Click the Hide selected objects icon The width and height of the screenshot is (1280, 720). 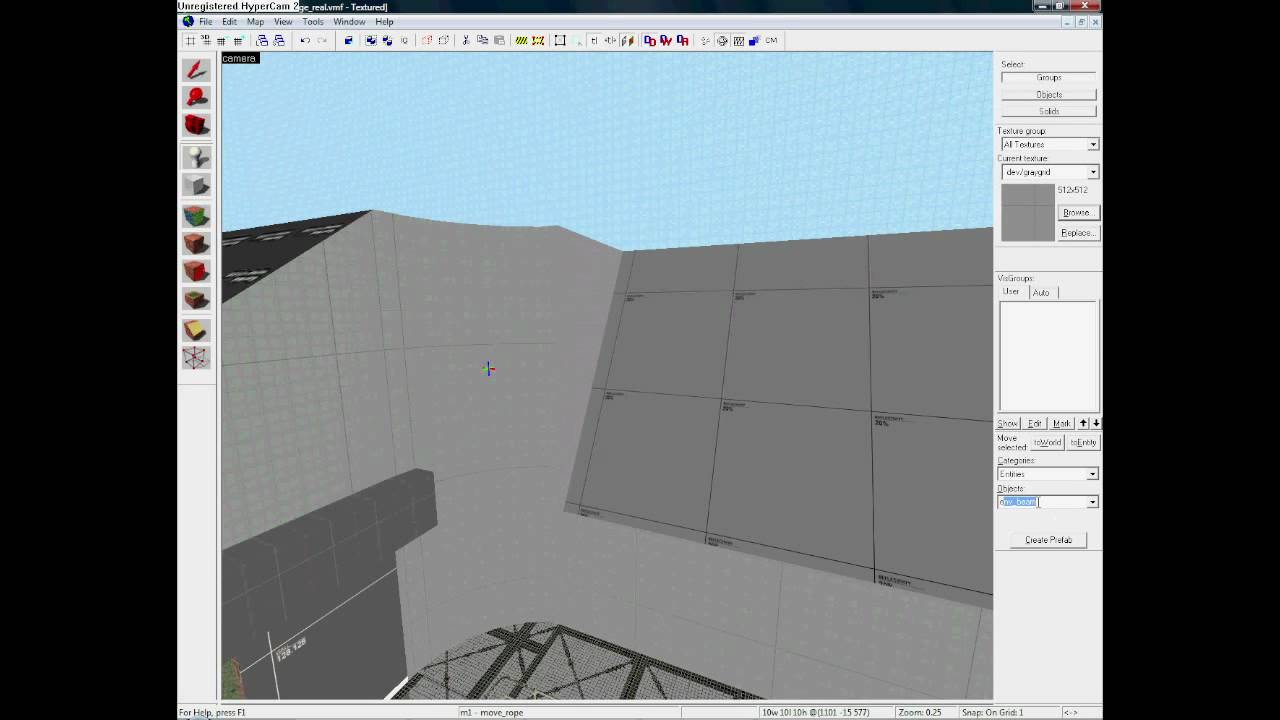[x=427, y=40]
